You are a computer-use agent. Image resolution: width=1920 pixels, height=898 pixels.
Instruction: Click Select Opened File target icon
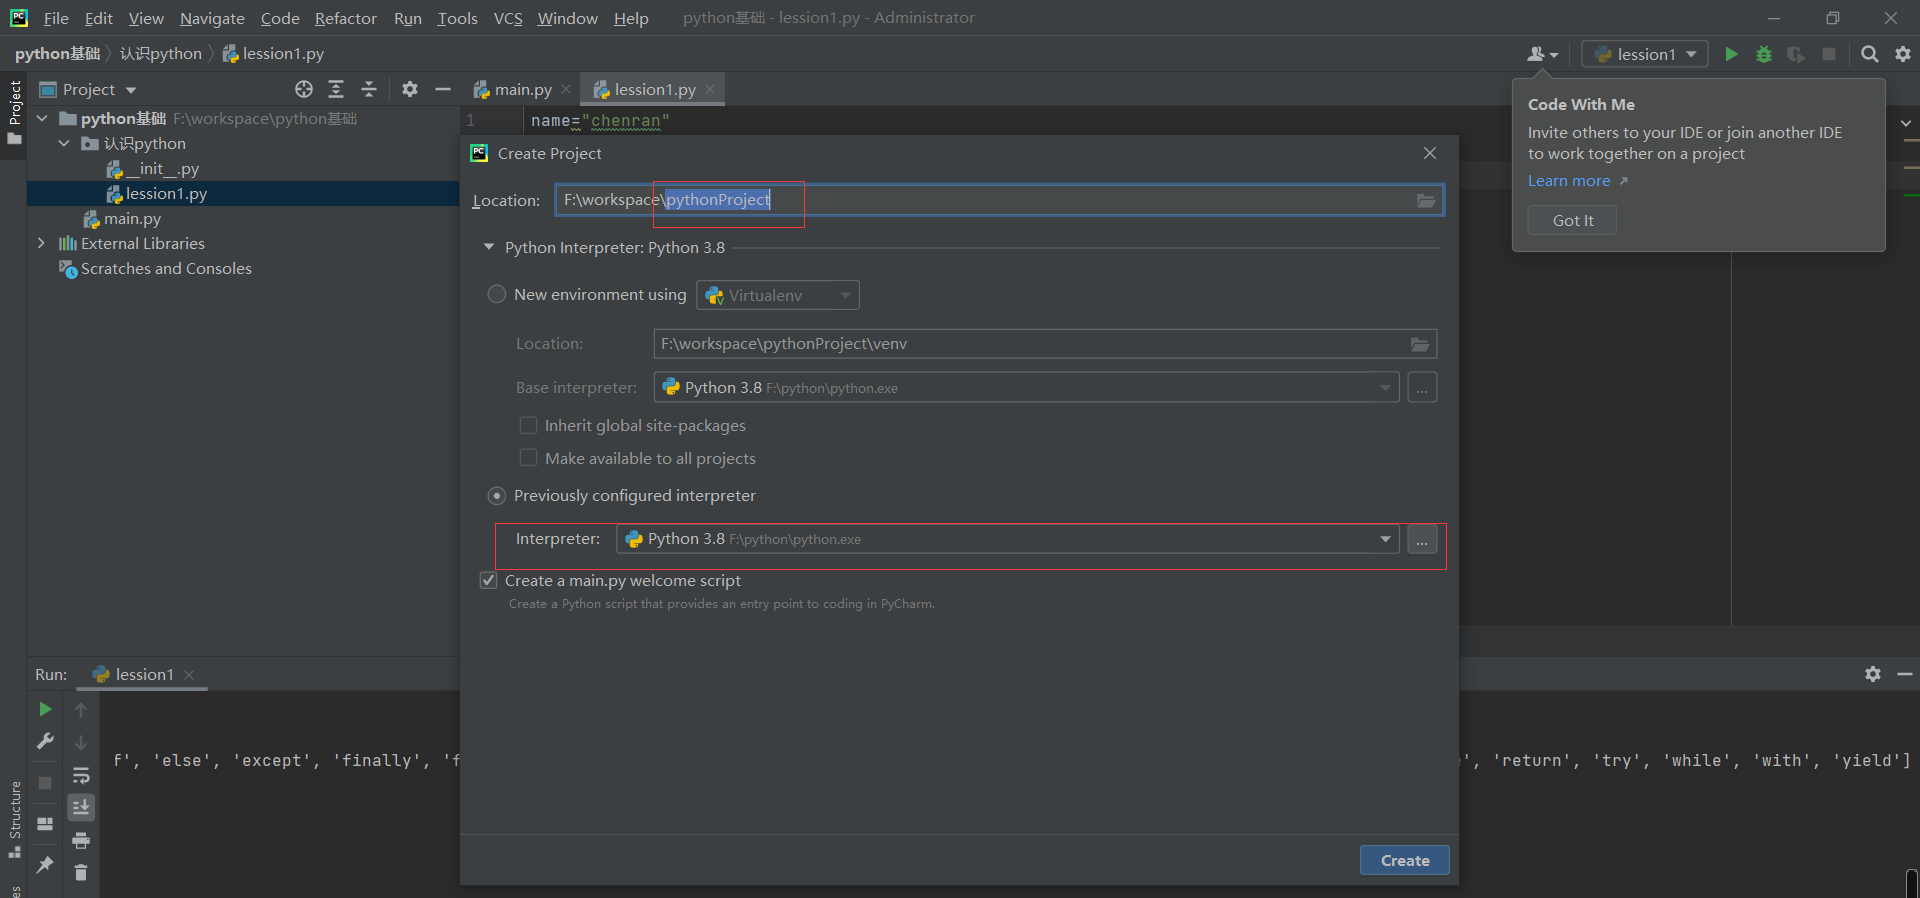pos(304,89)
